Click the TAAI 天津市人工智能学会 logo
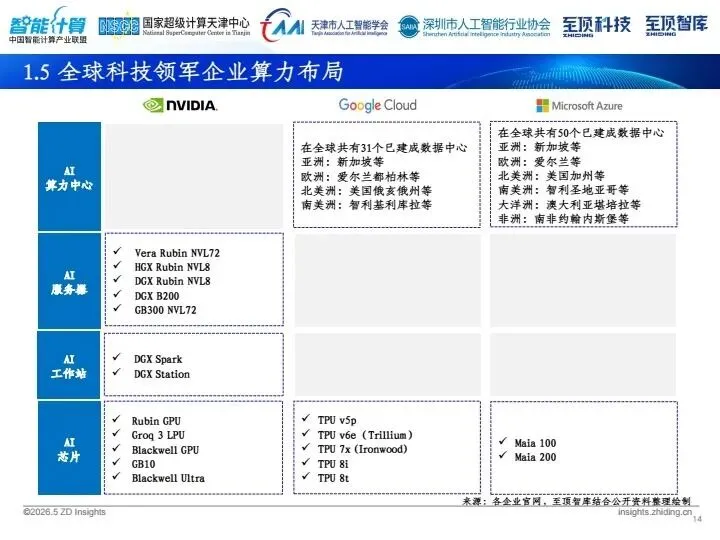This screenshot has height=540, width=720. (x=324, y=25)
